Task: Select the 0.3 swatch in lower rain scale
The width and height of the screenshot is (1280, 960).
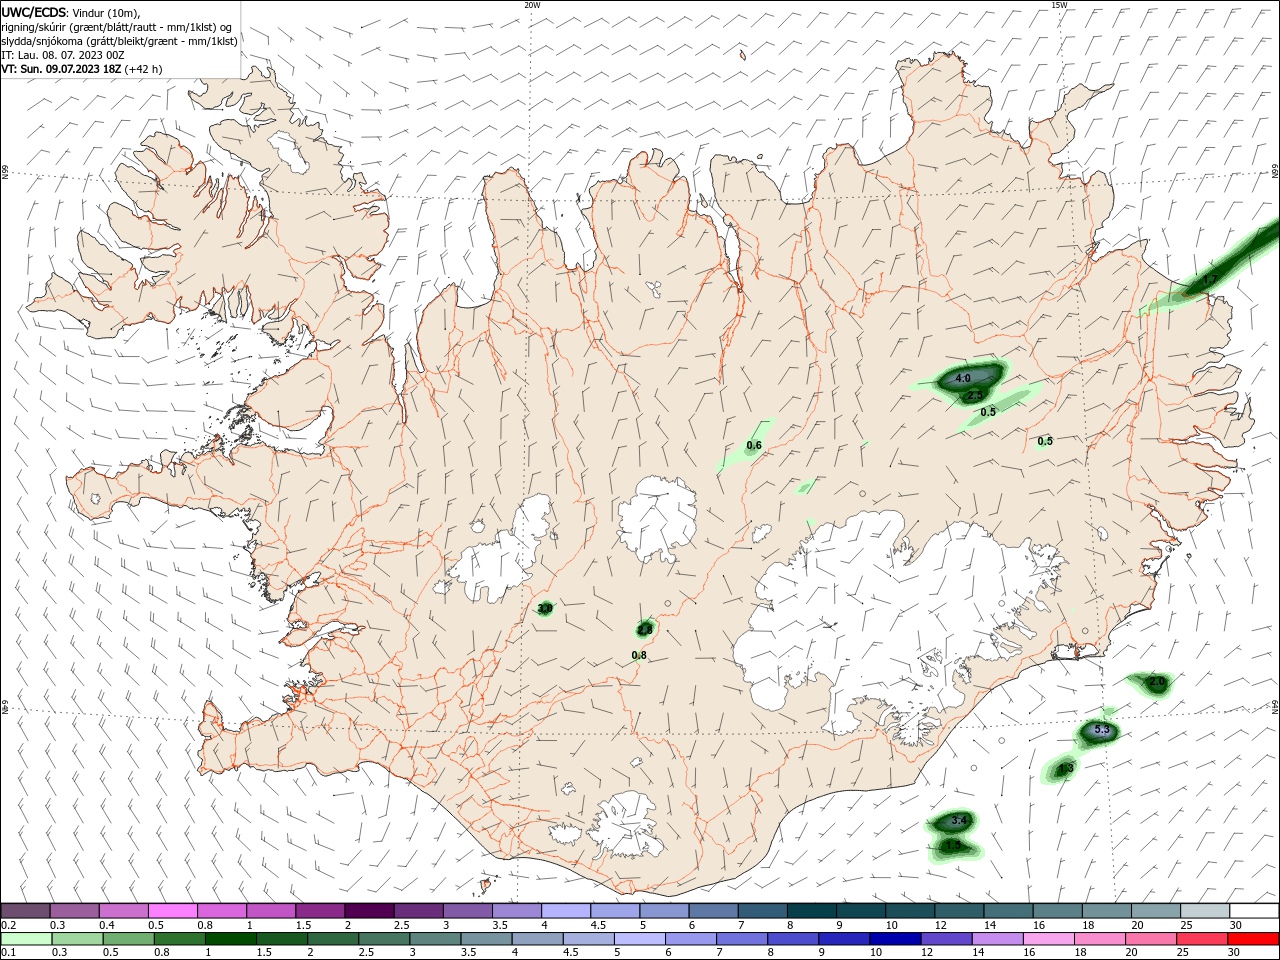Action: 78,939
